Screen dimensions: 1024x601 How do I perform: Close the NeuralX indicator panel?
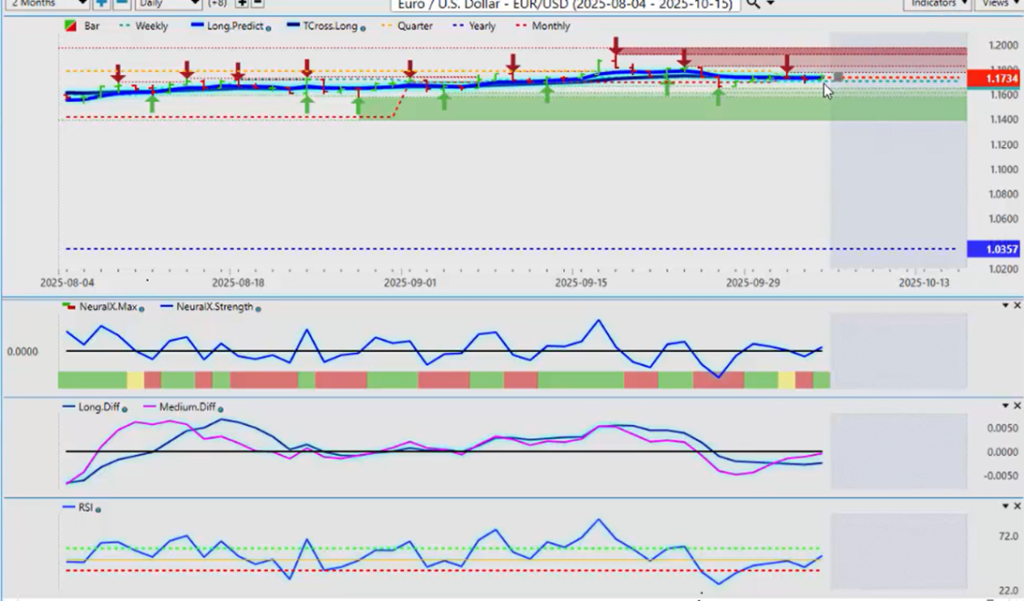pyautogui.click(x=1017, y=305)
